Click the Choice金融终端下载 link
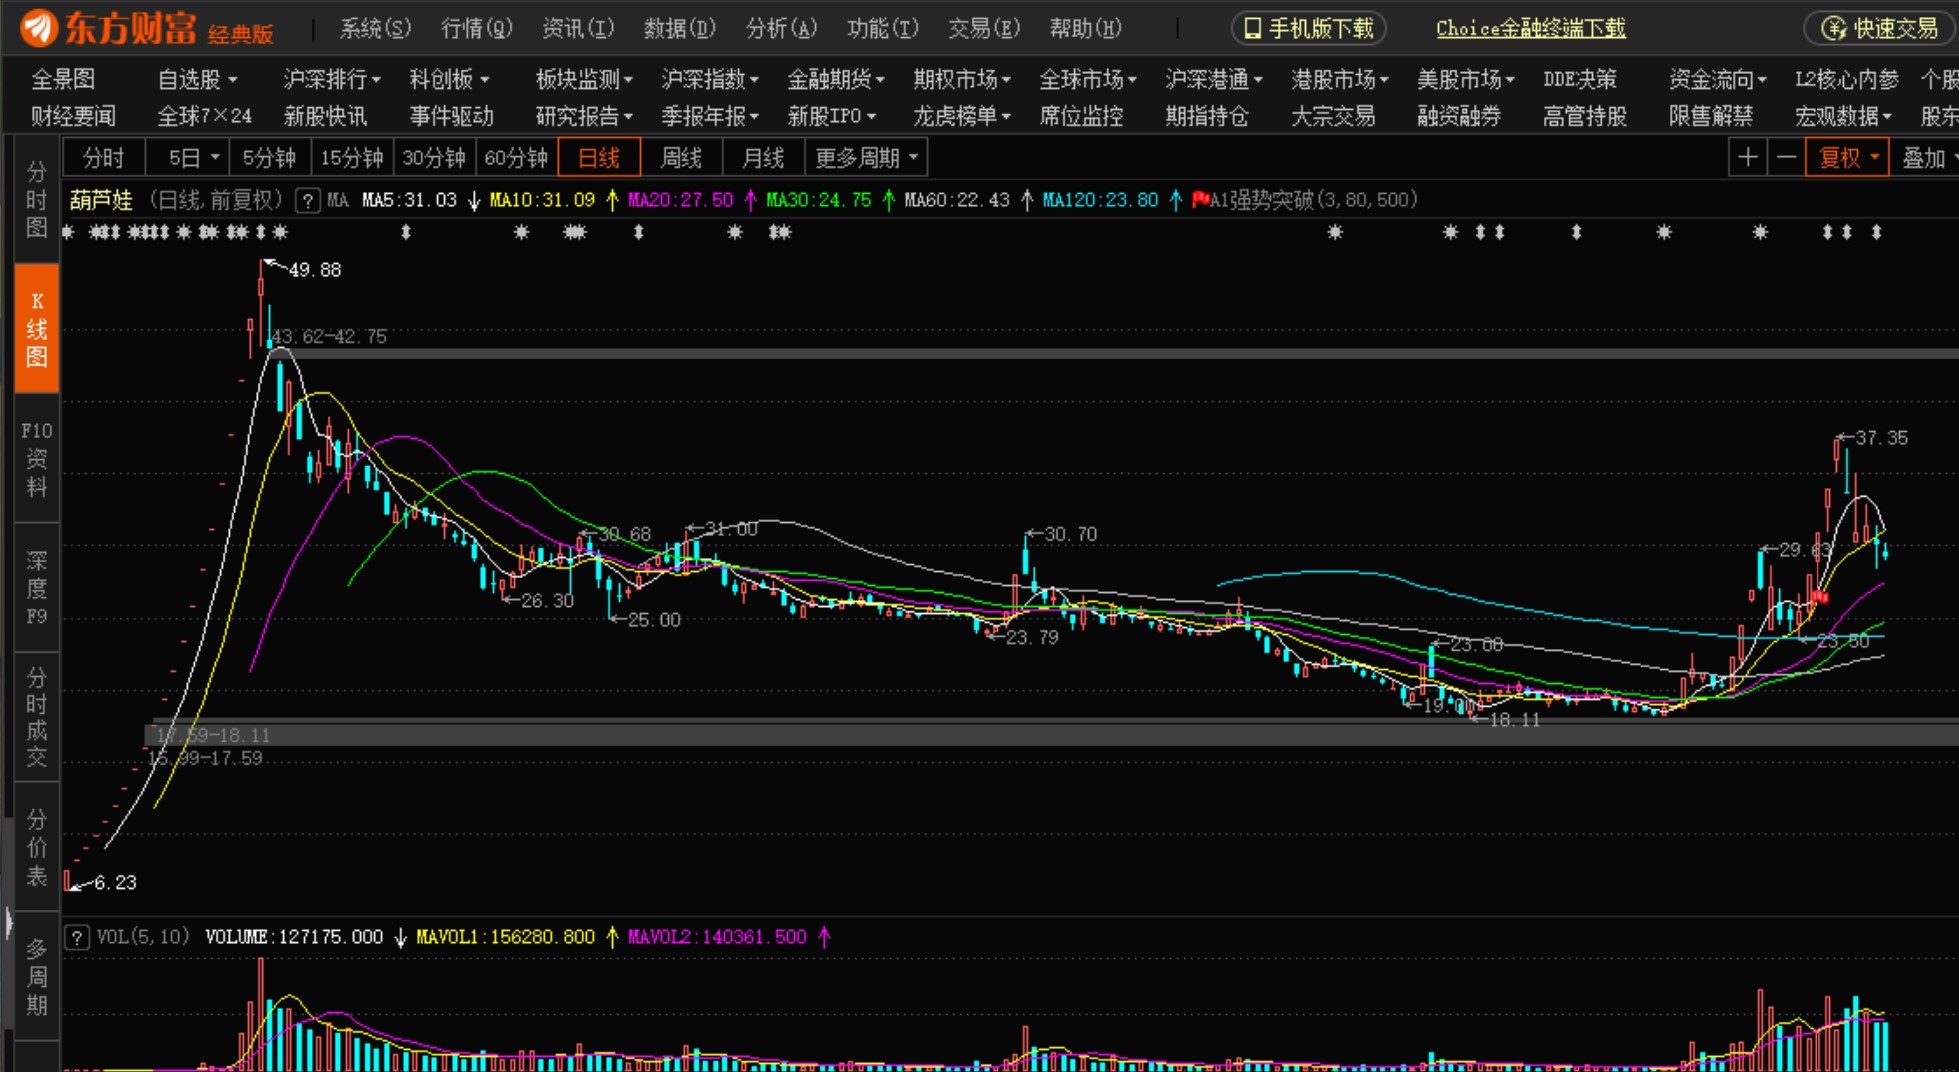 pos(1530,28)
